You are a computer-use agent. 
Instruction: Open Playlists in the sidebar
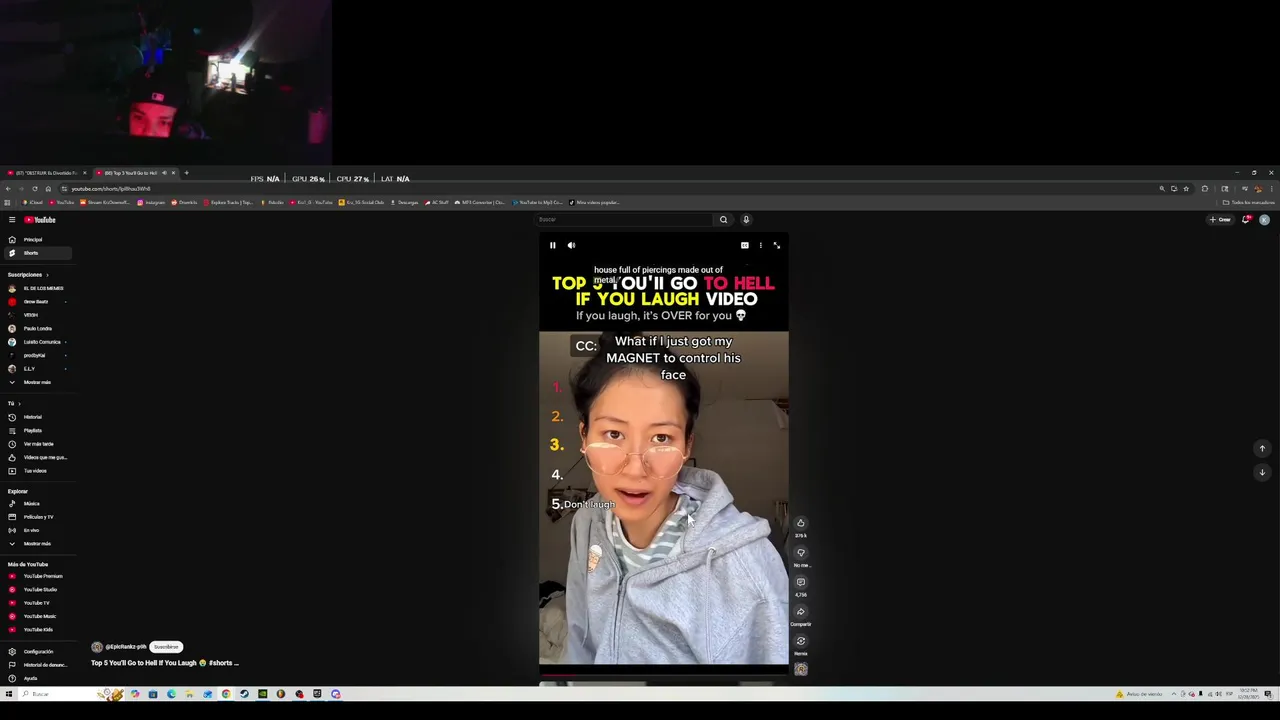38,430
